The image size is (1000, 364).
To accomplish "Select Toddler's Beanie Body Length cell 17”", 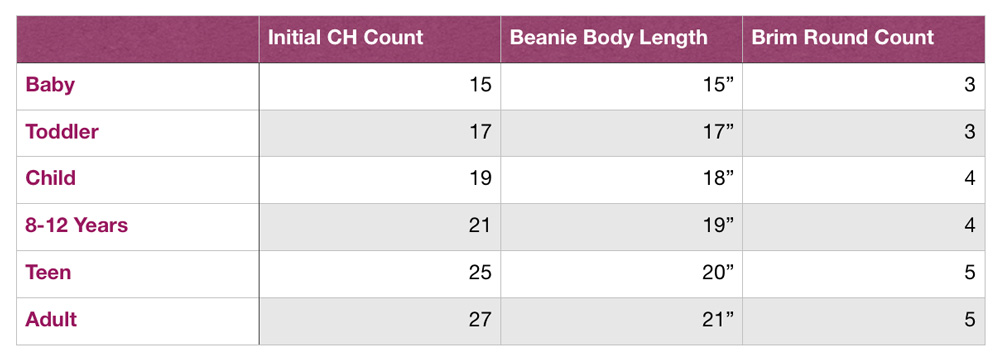I will (x=621, y=133).
